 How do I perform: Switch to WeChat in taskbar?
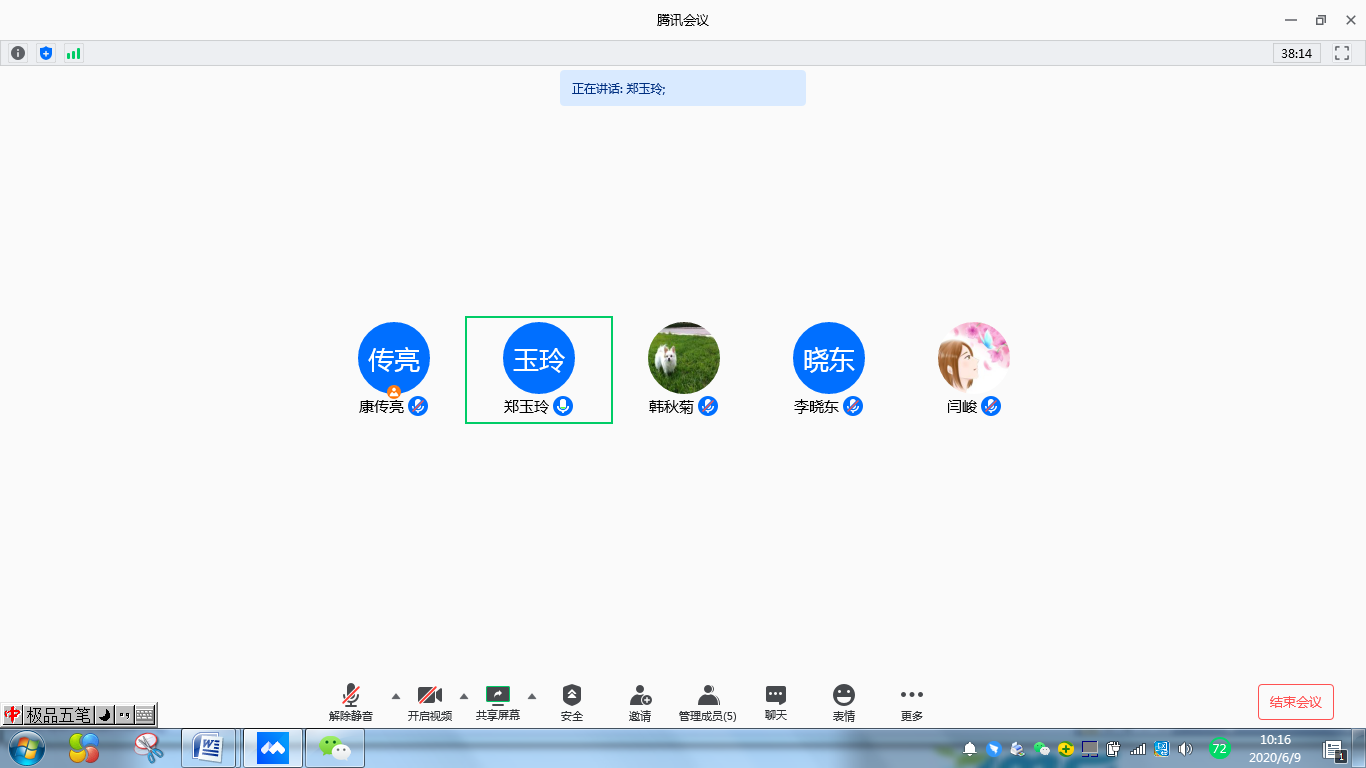coord(335,747)
